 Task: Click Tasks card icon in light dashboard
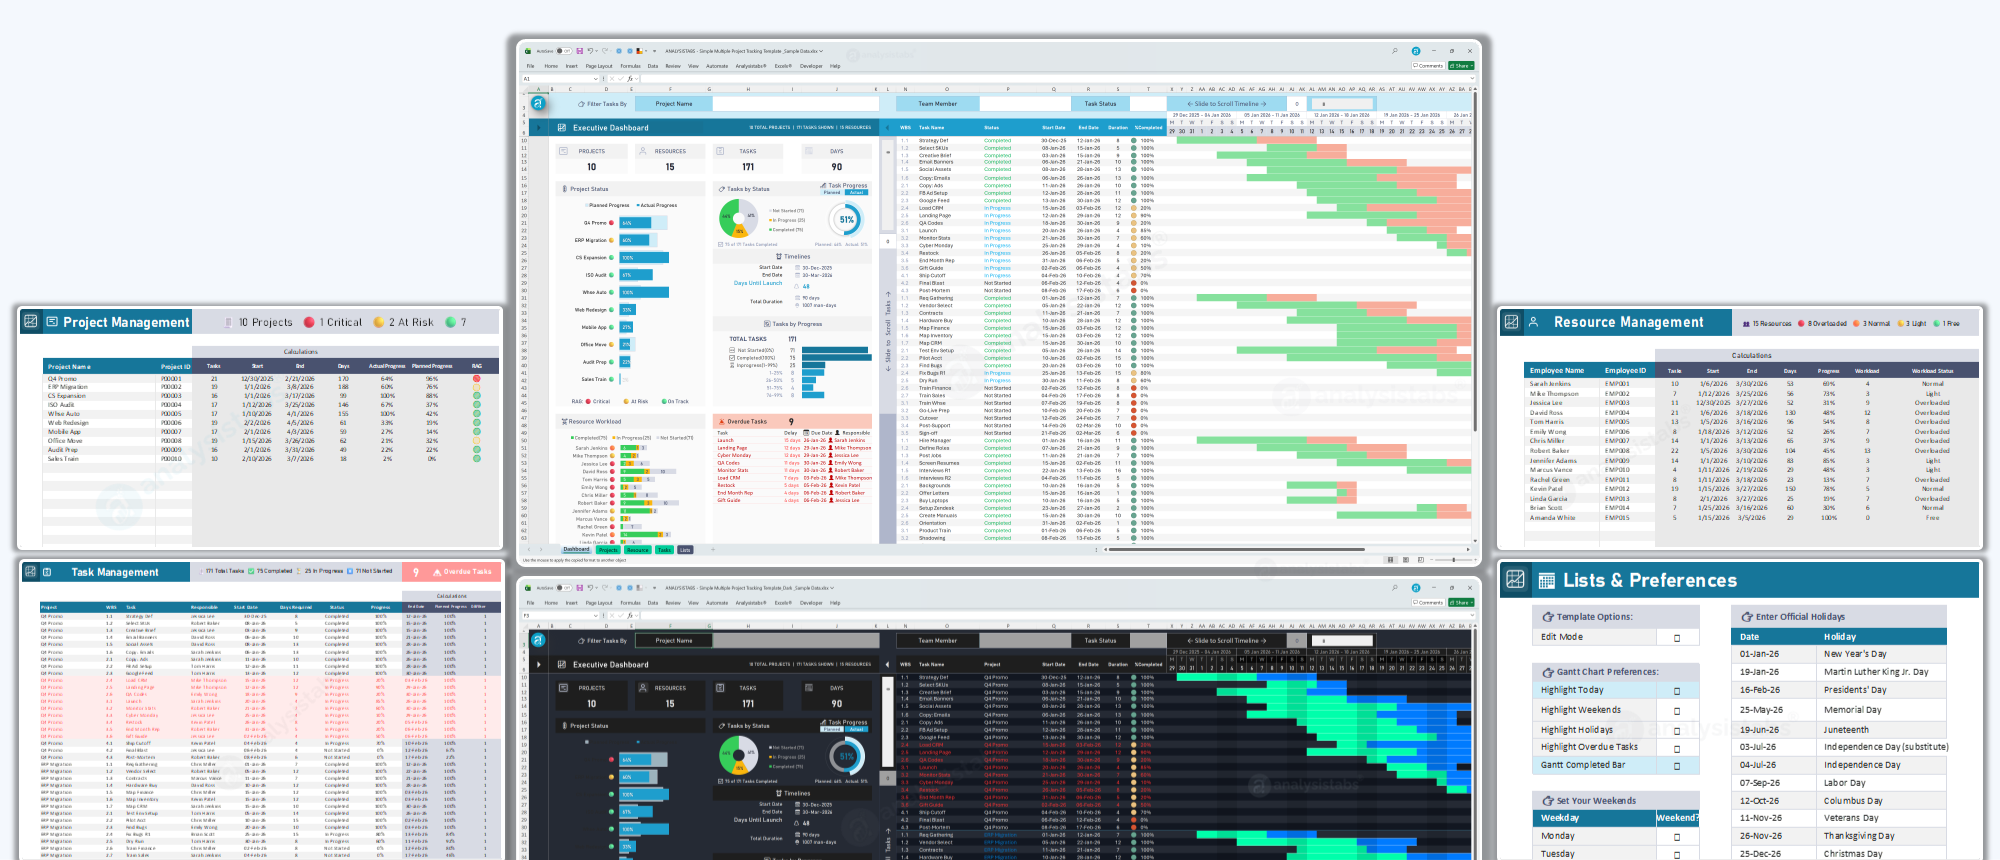click(720, 151)
